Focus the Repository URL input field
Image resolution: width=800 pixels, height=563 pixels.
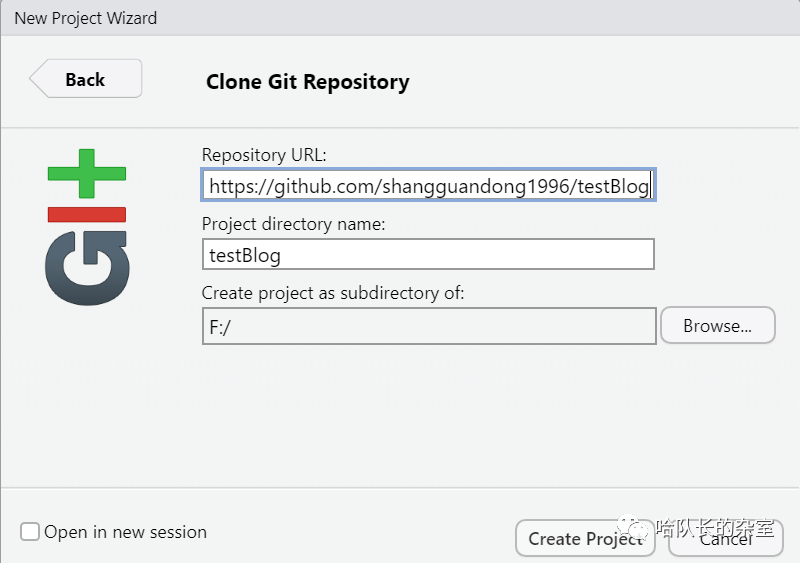click(x=429, y=185)
